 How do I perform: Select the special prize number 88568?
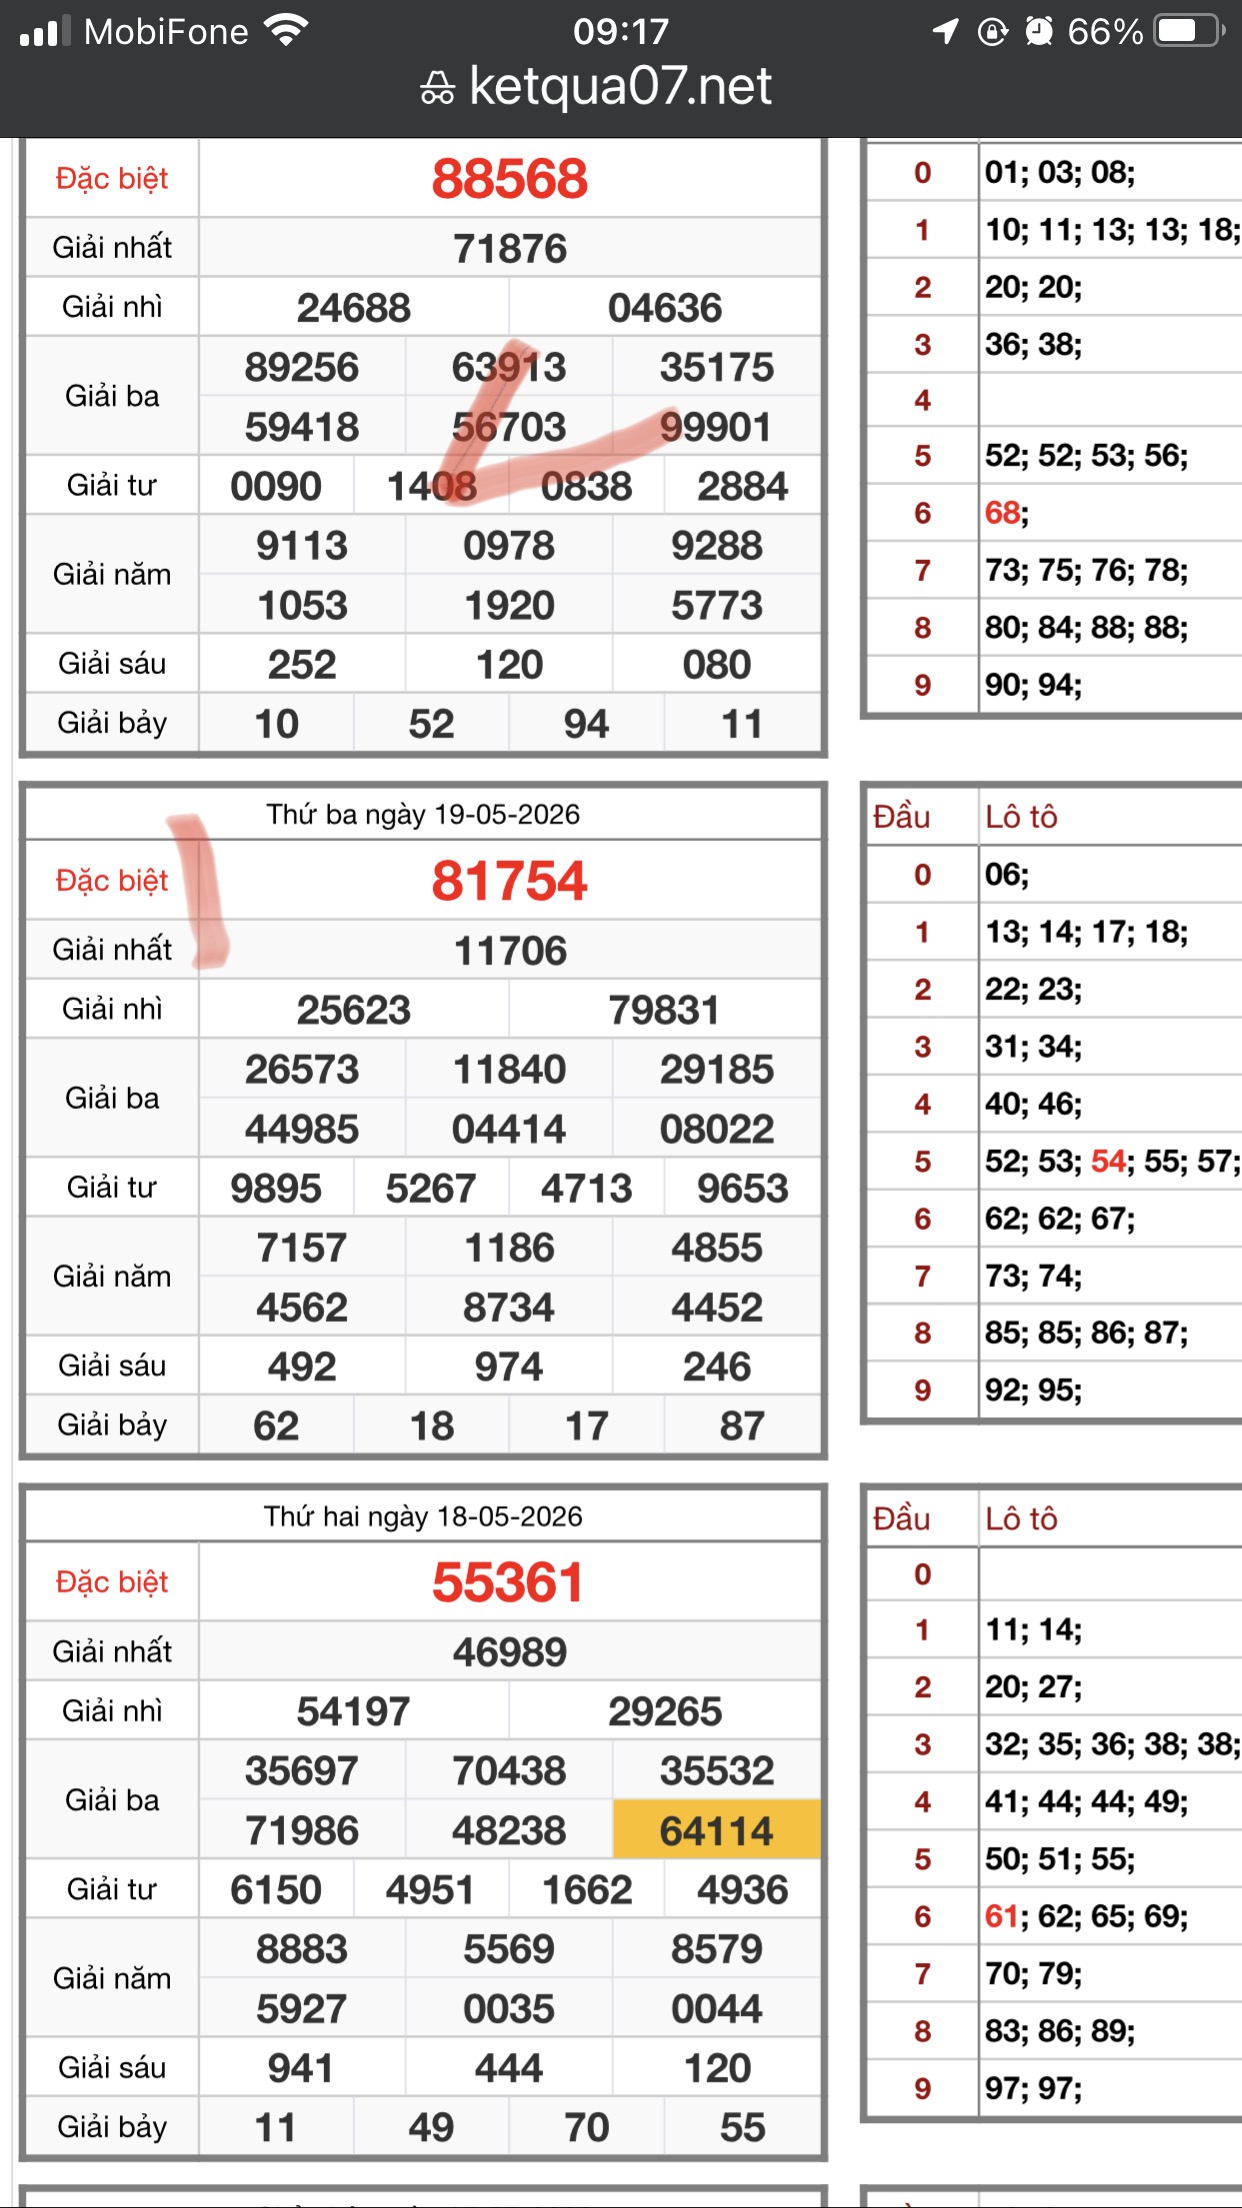(510, 179)
